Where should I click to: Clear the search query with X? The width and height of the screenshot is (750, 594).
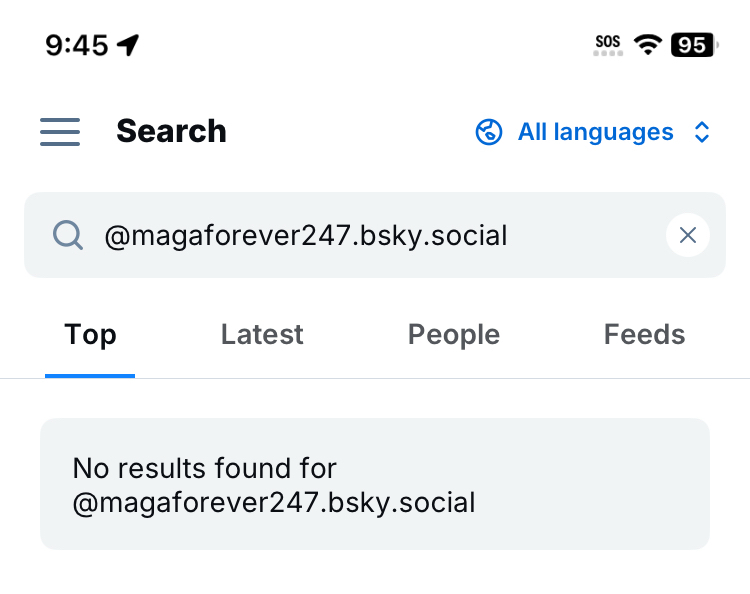tap(688, 235)
